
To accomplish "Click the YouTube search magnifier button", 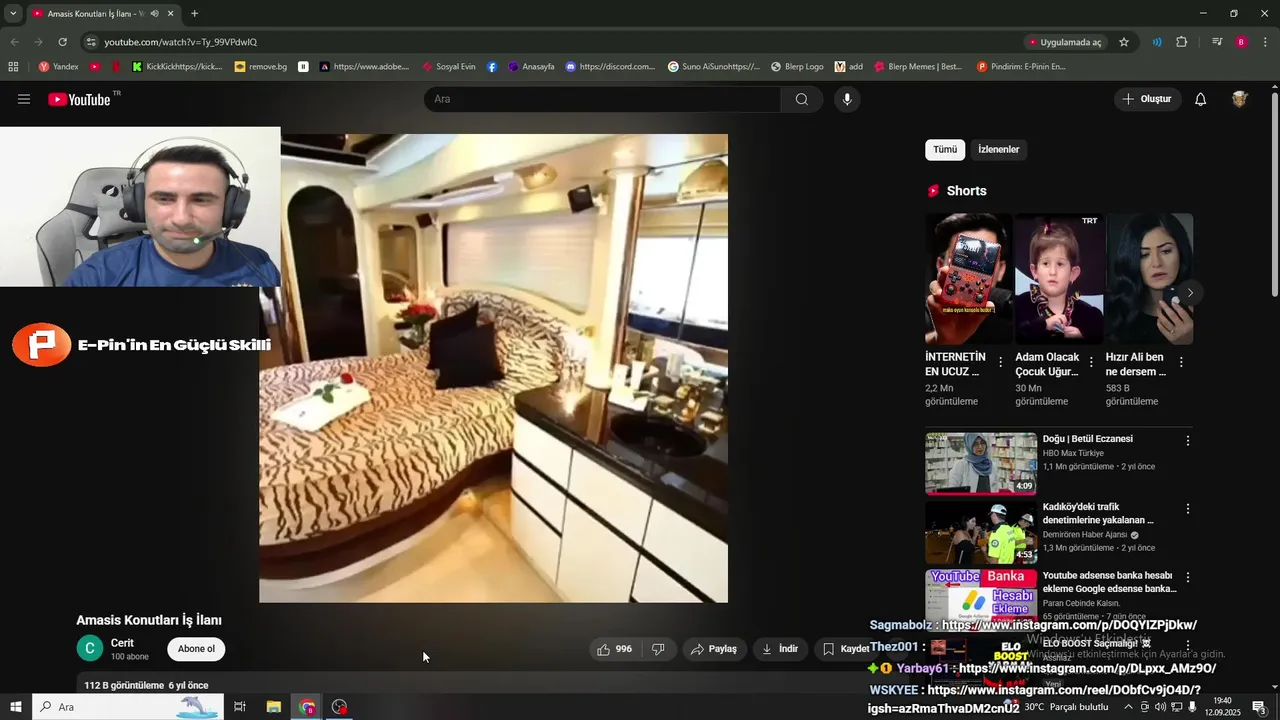I will tap(802, 99).
